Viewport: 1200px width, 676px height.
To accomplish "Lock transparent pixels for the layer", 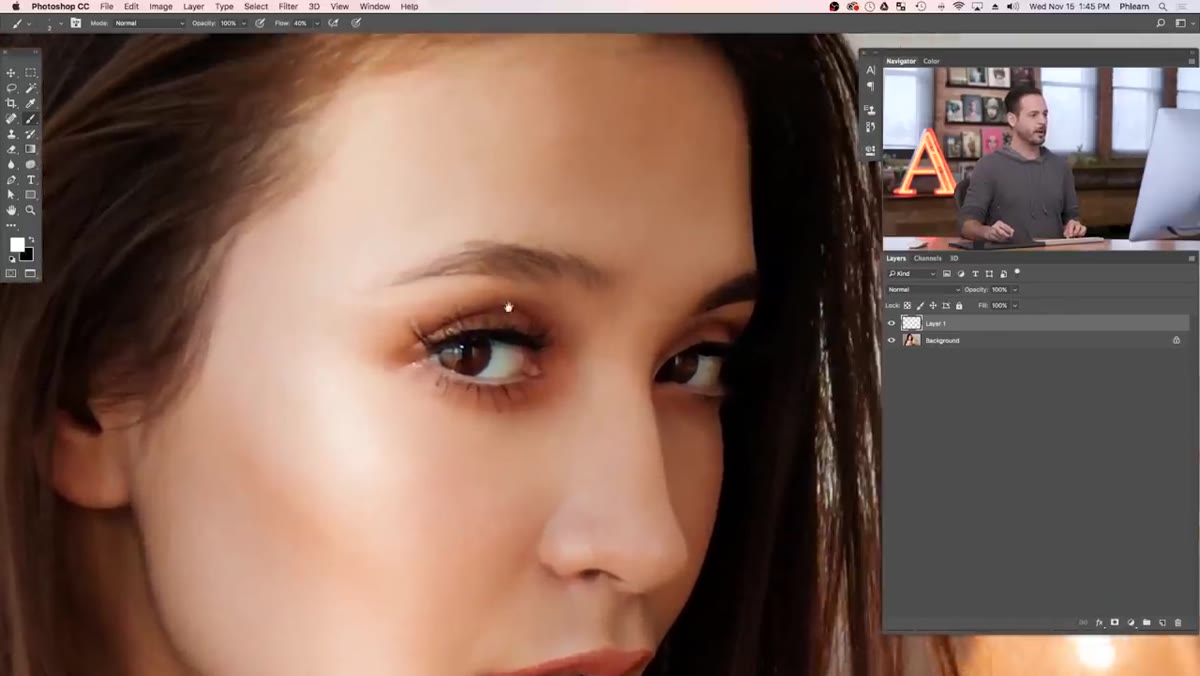I will (x=907, y=305).
